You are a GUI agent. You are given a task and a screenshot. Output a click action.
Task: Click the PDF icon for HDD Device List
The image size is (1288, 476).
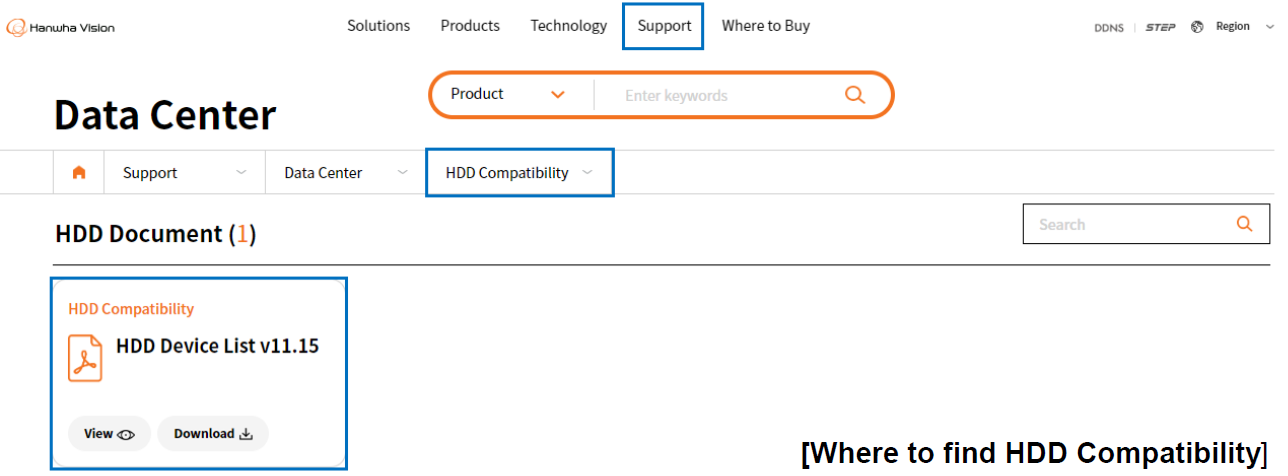(85, 358)
